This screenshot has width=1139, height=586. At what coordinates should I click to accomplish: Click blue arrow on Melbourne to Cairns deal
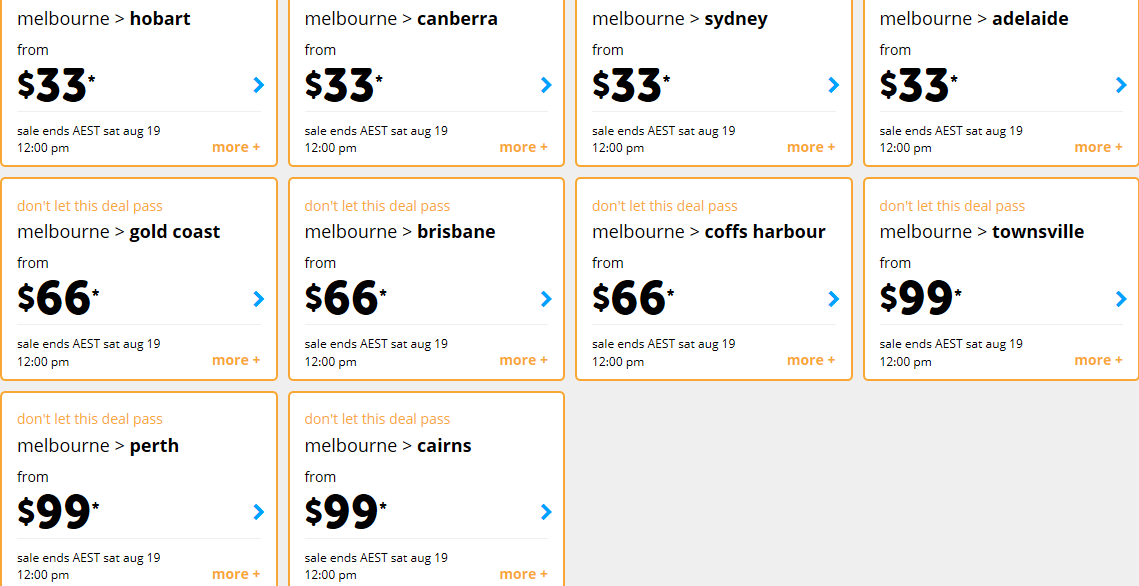[546, 513]
